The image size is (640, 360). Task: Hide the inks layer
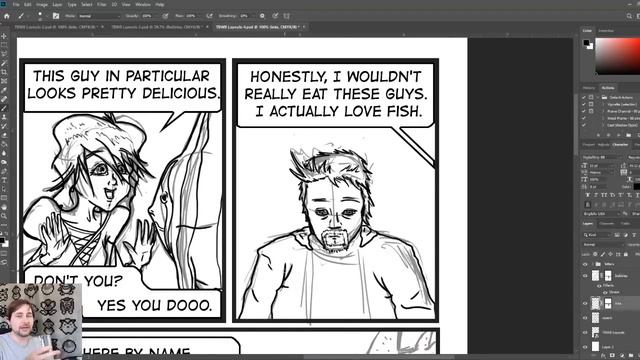[x=585, y=304]
